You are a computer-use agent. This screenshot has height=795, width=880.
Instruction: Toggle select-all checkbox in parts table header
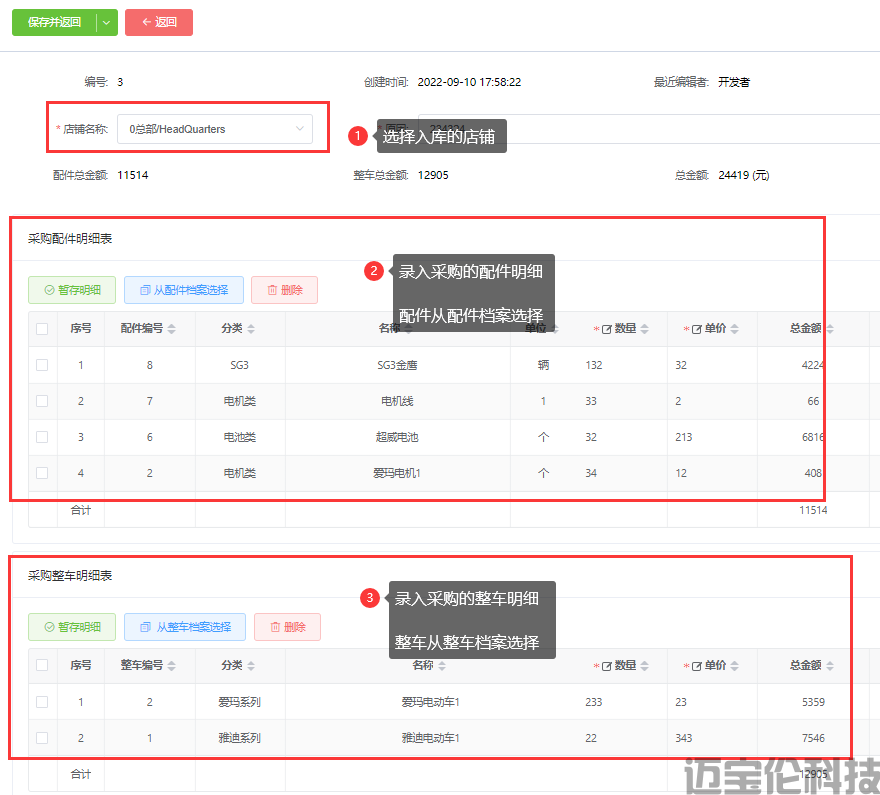[42, 329]
